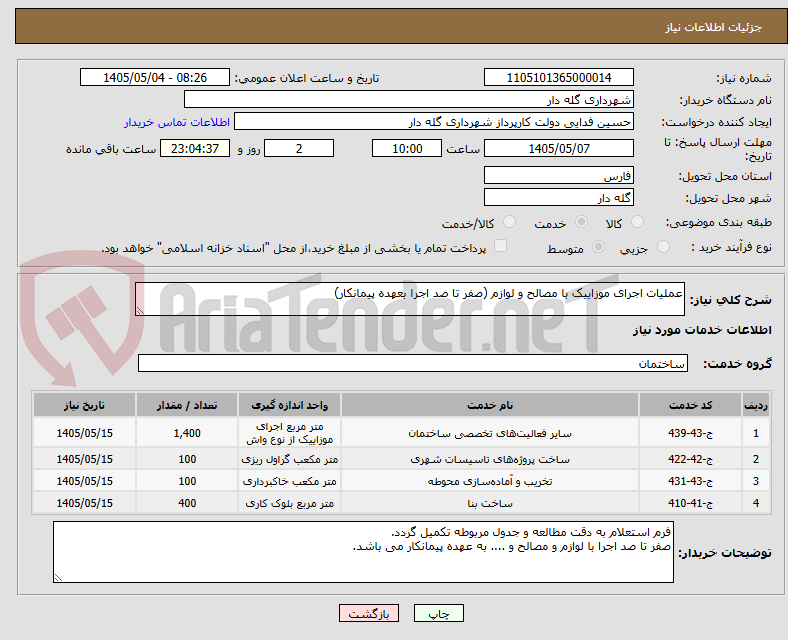Click service code ج-42-422 cell

(x=691, y=459)
